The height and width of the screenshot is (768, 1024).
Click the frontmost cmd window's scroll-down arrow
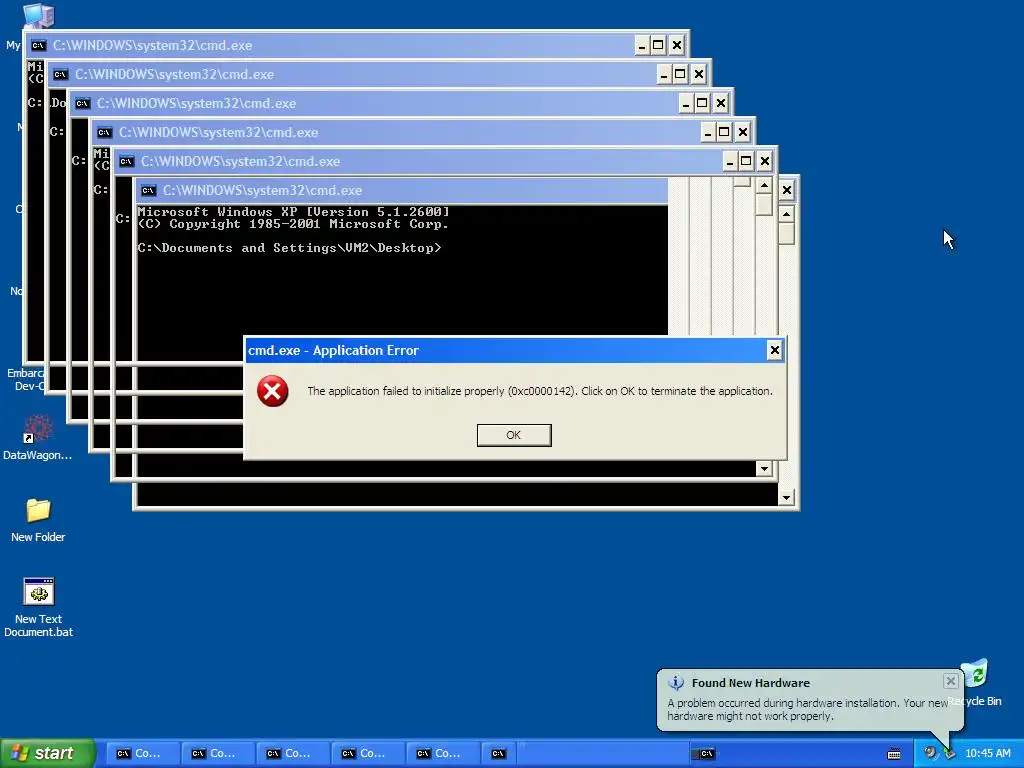786,498
